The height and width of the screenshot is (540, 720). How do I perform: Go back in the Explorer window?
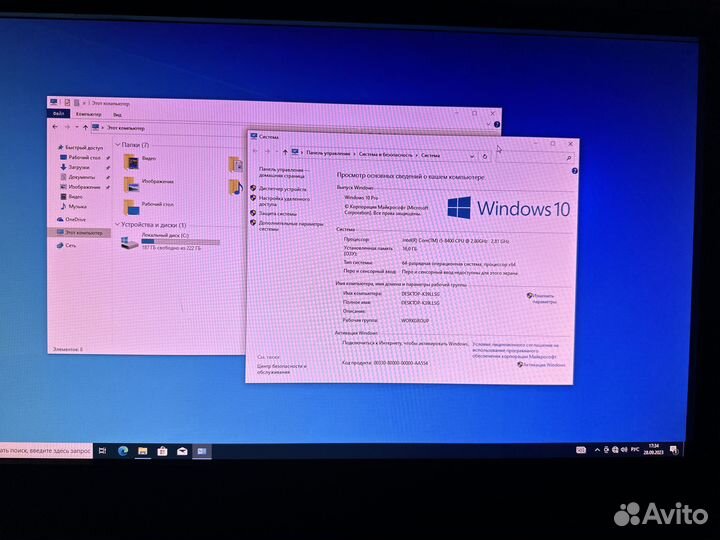click(55, 127)
